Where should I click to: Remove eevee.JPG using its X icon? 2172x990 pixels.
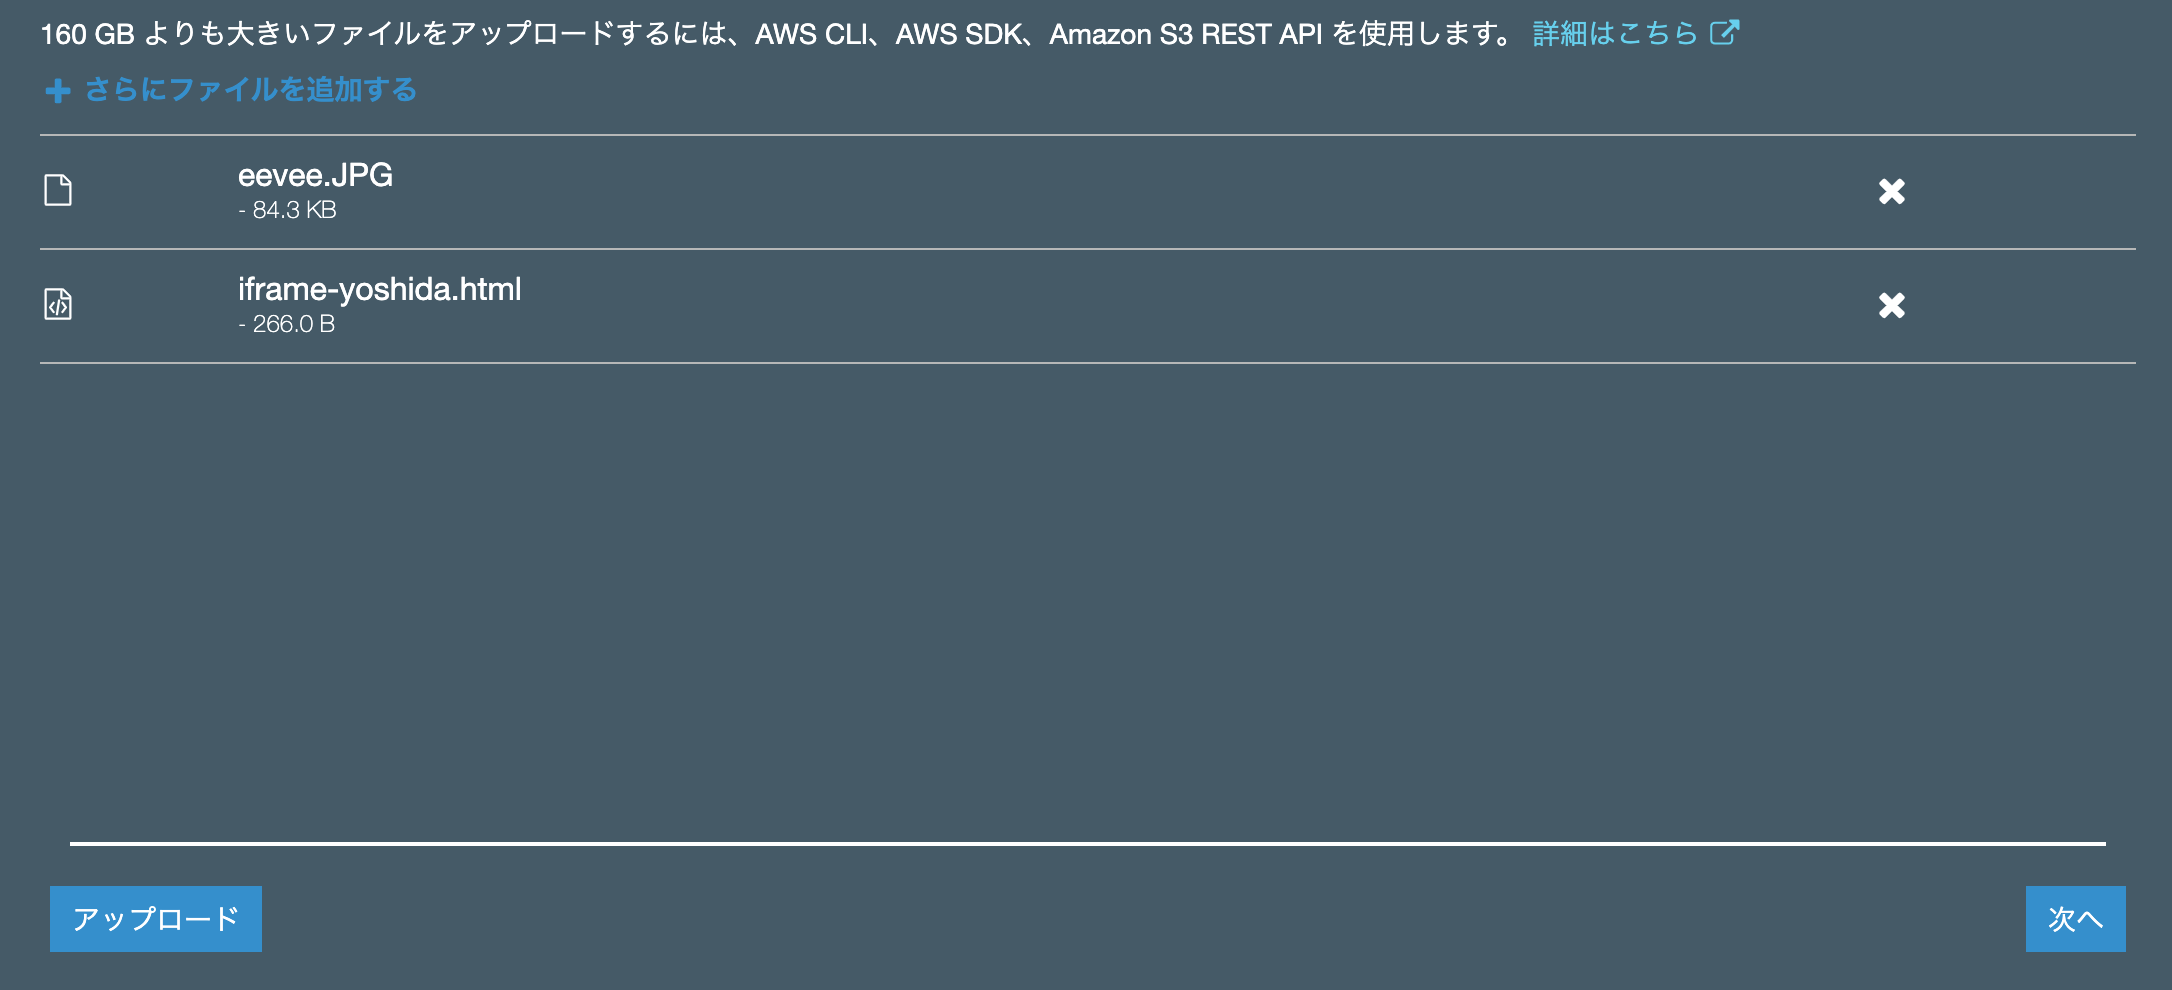click(1892, 191)
